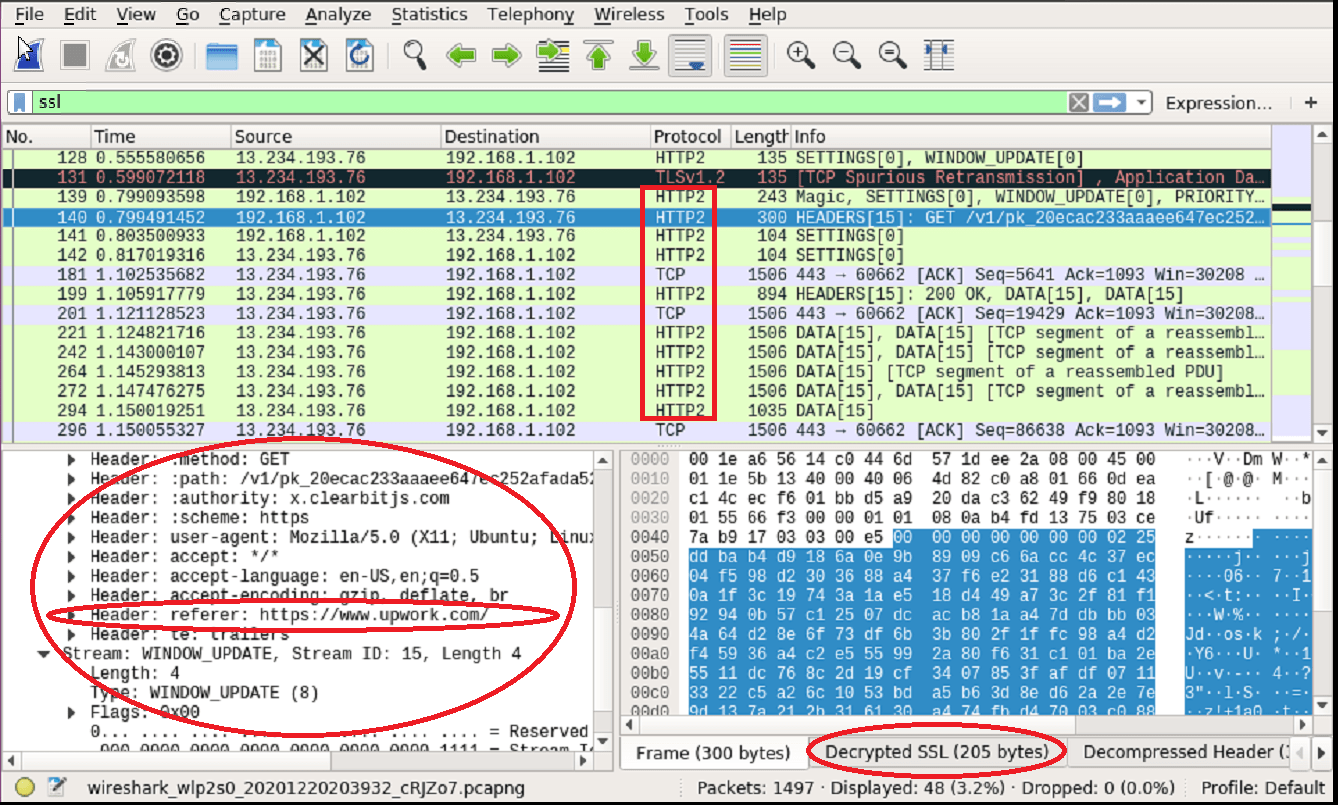
Task: Open the filter apply dropdown arrow
Action: [x=1141, y=101]
